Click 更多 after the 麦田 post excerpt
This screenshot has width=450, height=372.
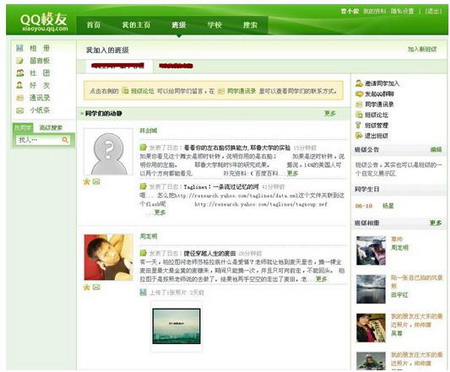(x=321, y=279)
